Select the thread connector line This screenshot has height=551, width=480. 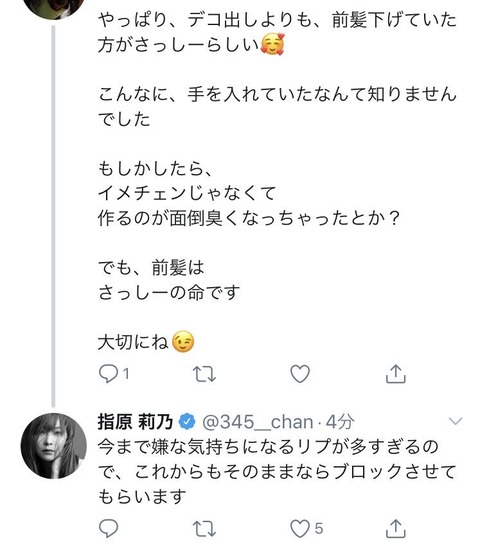point(53,216)
